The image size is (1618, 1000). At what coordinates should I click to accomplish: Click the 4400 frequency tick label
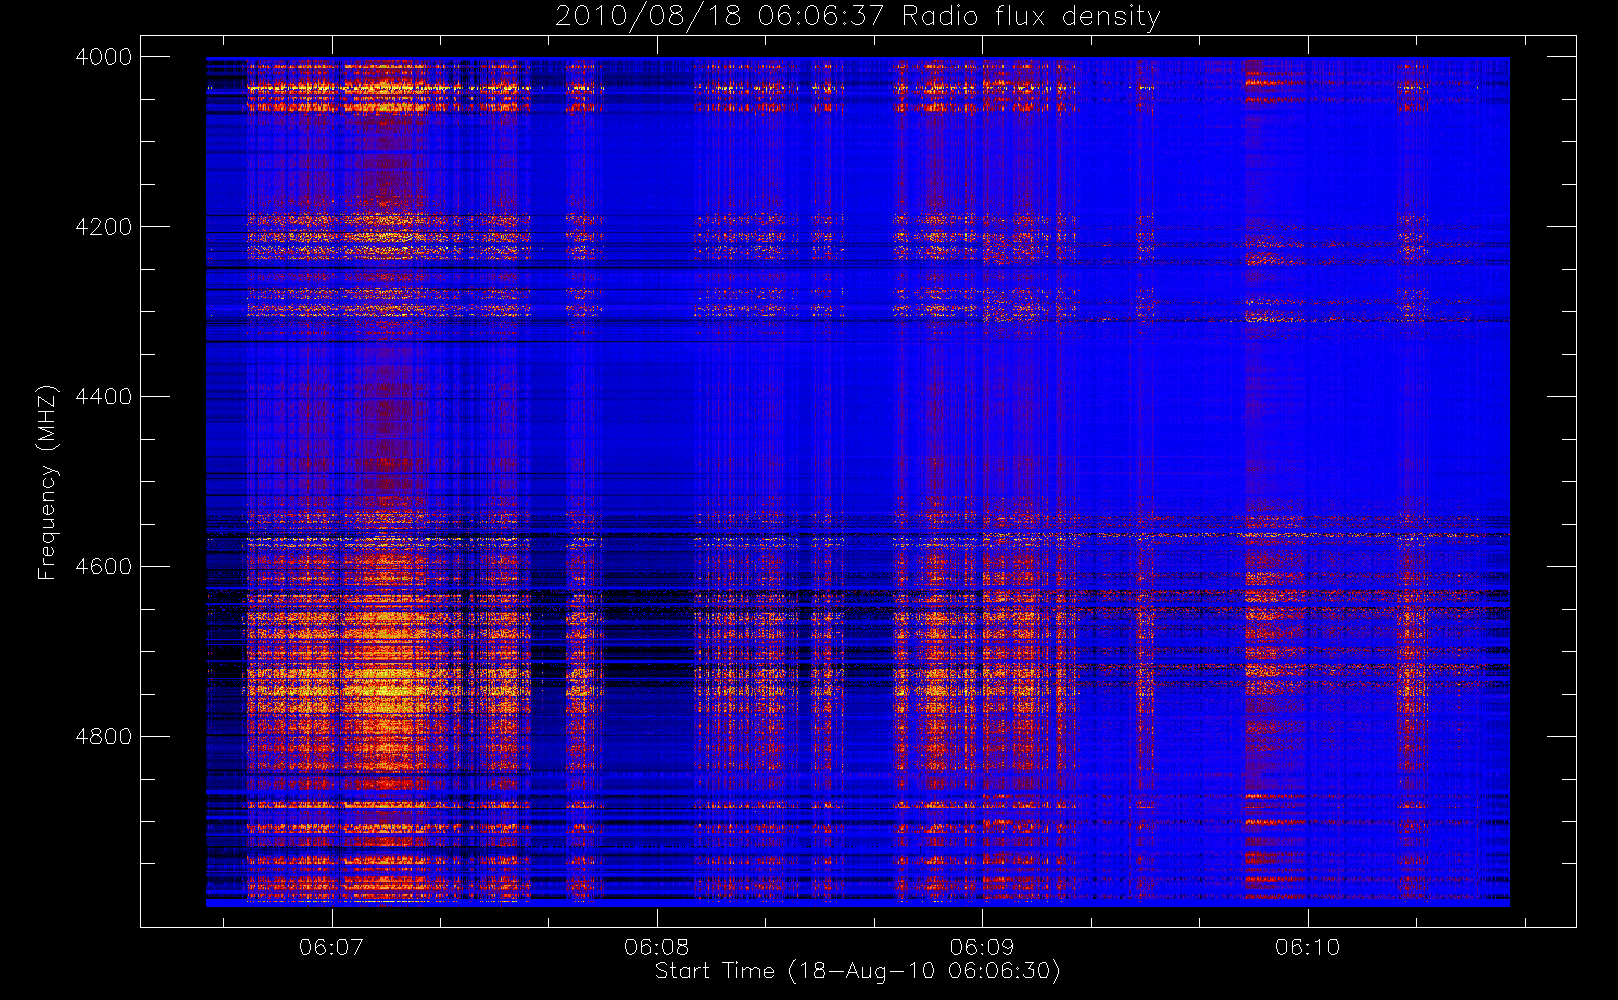tap(103, 397)
